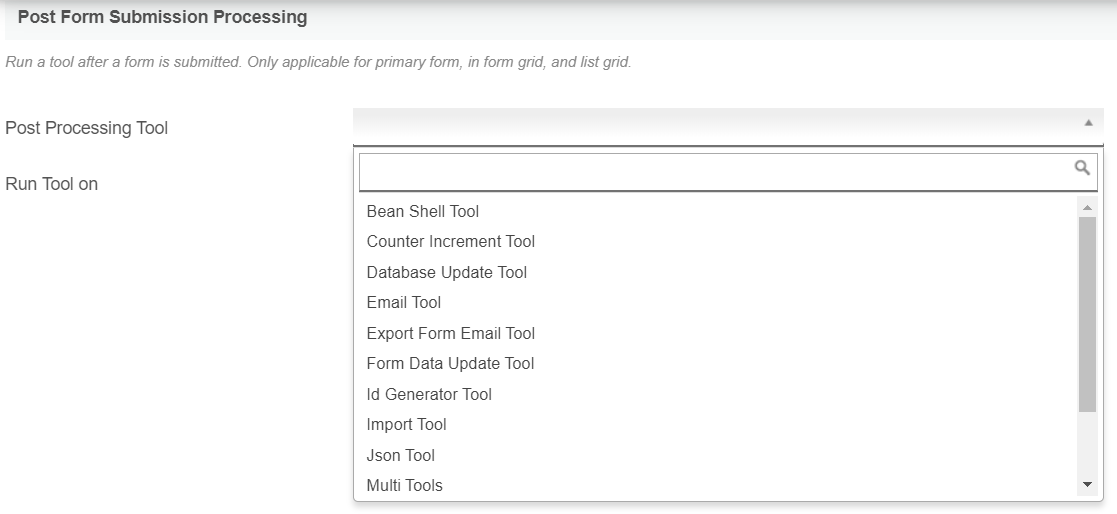Click the tool list scrollbar thumb
The image size is (1117, 514).
pos(1088,314)
